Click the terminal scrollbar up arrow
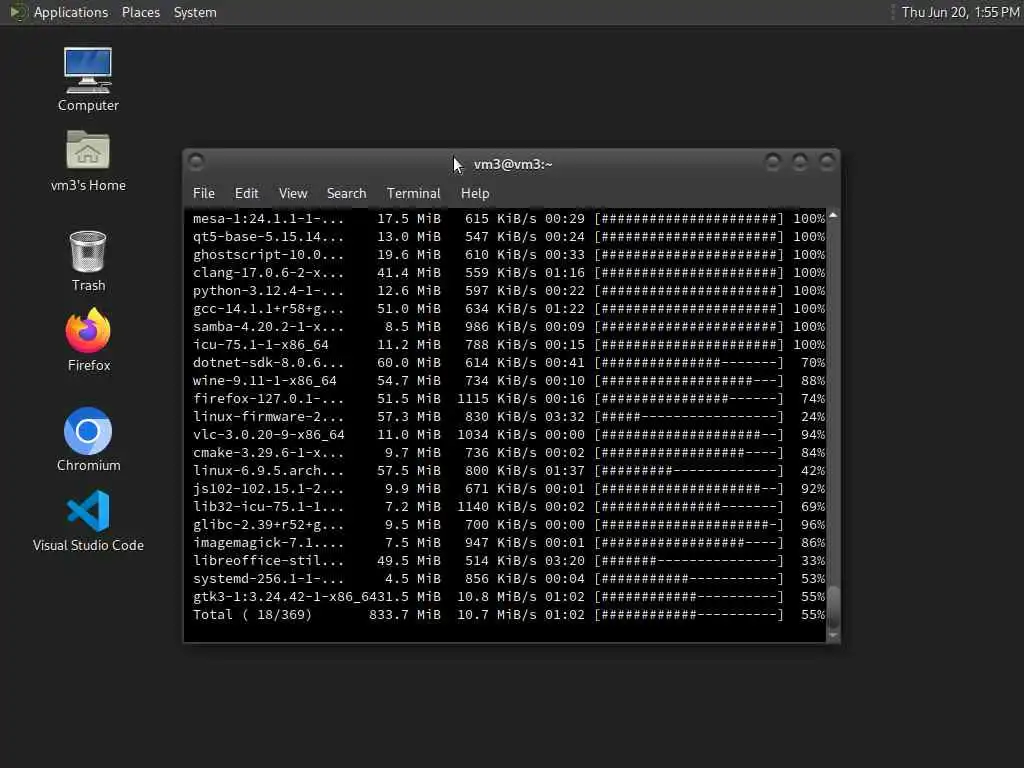Viewport: 1024px width, 768px height. [x=833, y=216]
